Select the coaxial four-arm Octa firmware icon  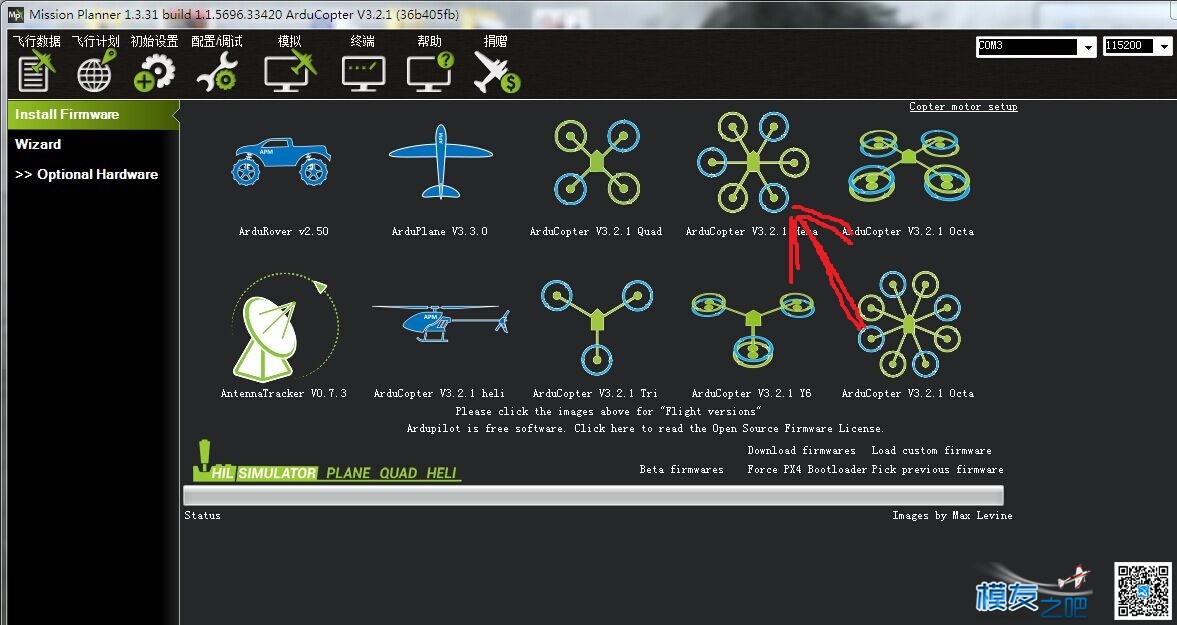tap(909, 165)
